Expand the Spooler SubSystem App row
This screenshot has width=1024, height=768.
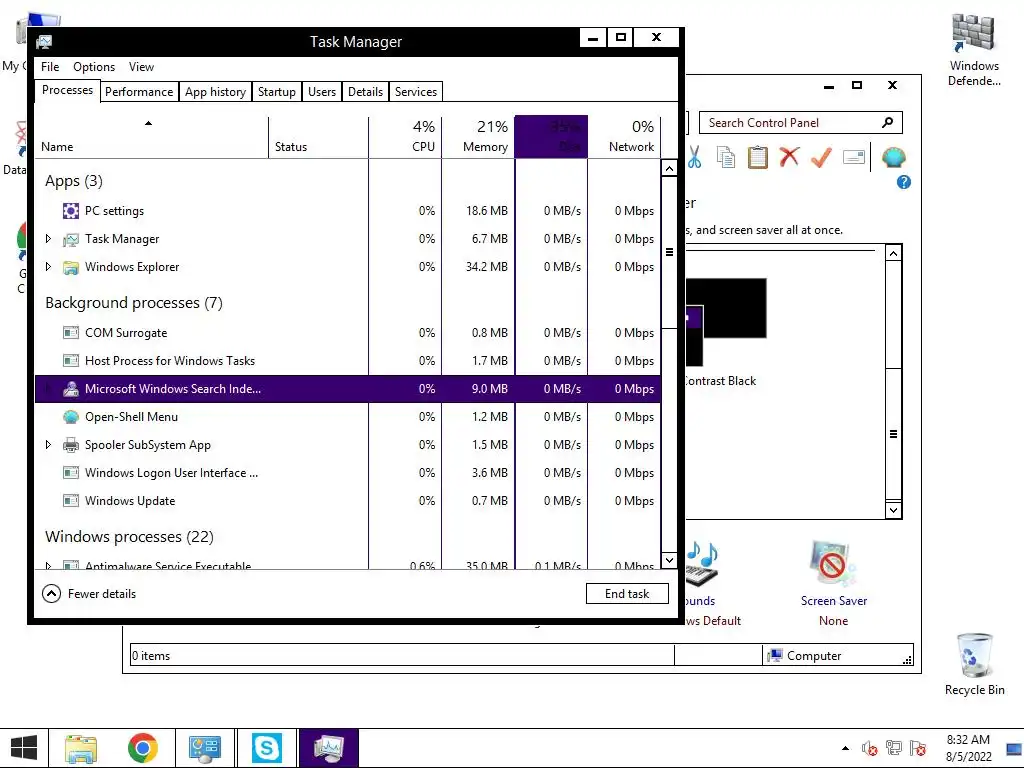(x=48, y=445)
